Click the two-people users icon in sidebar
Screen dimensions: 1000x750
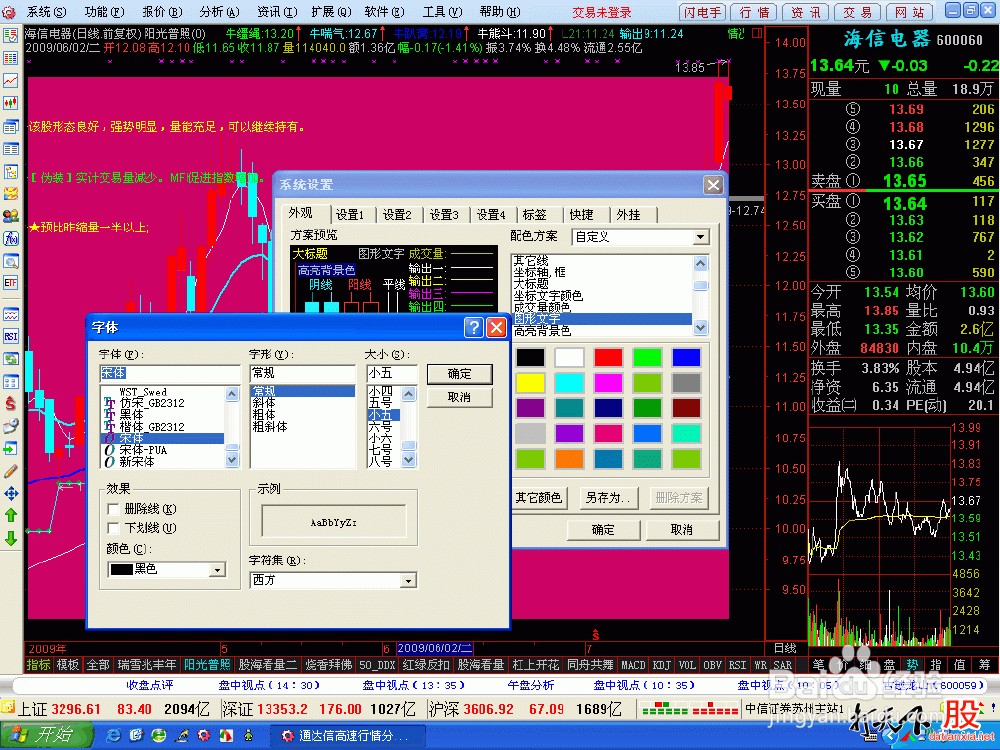coord(10,216)
